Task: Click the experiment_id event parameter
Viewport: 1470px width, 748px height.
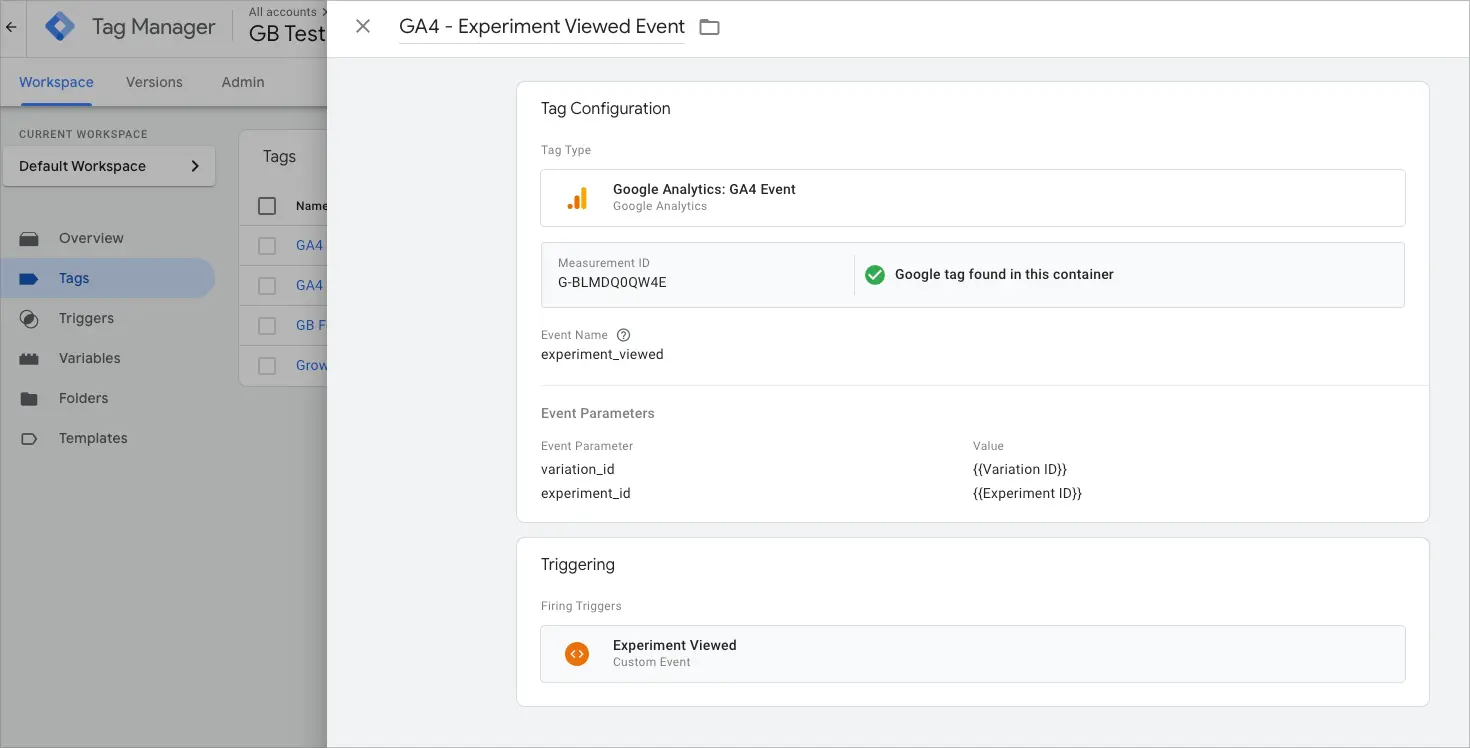Action: coord(586,493)
